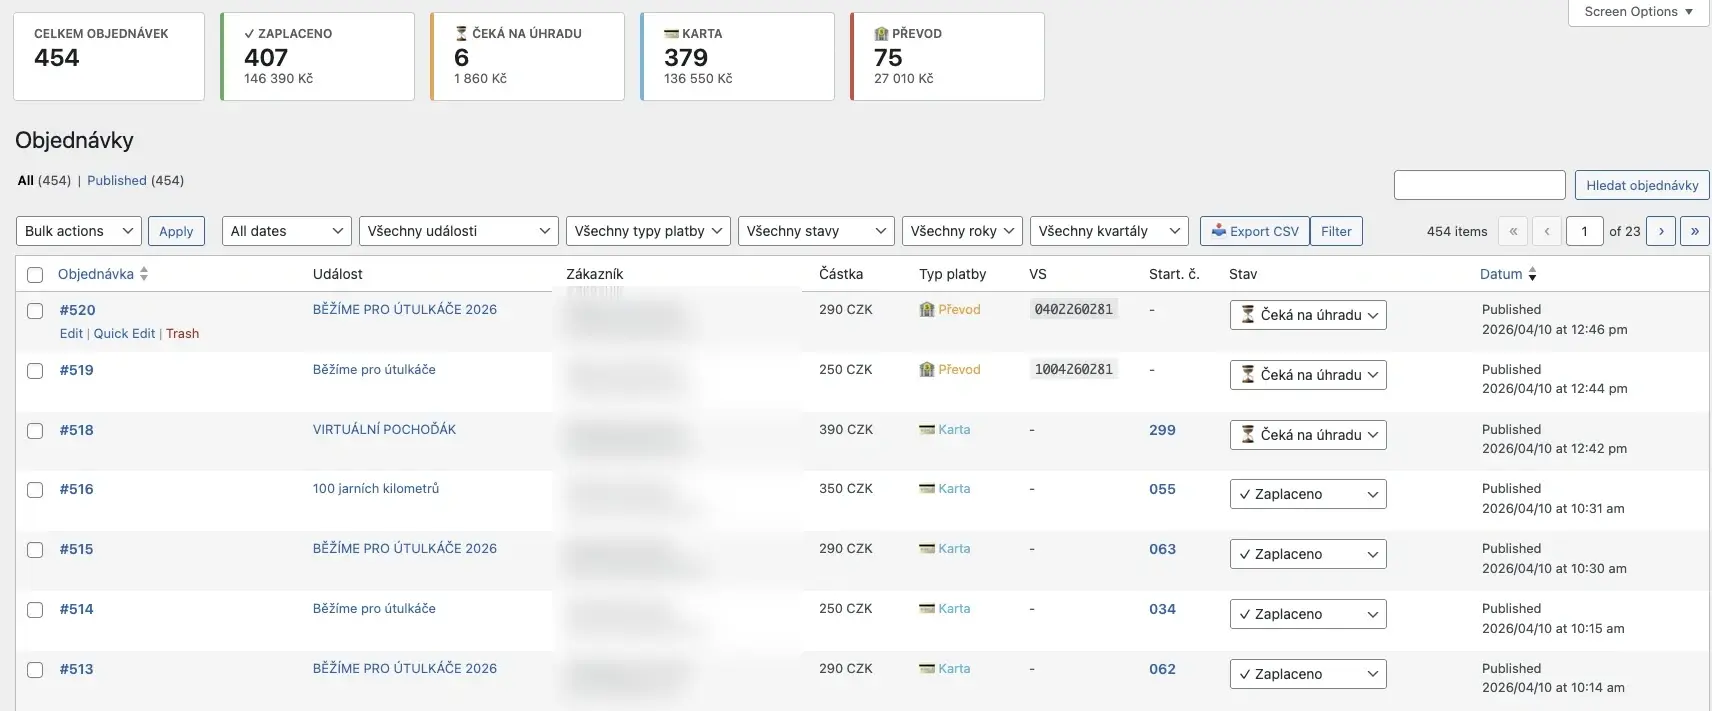This screenshot has height=711, width=1712.
Task: Change status dropdown for order #516
Action: click(x=1308, y=494)
